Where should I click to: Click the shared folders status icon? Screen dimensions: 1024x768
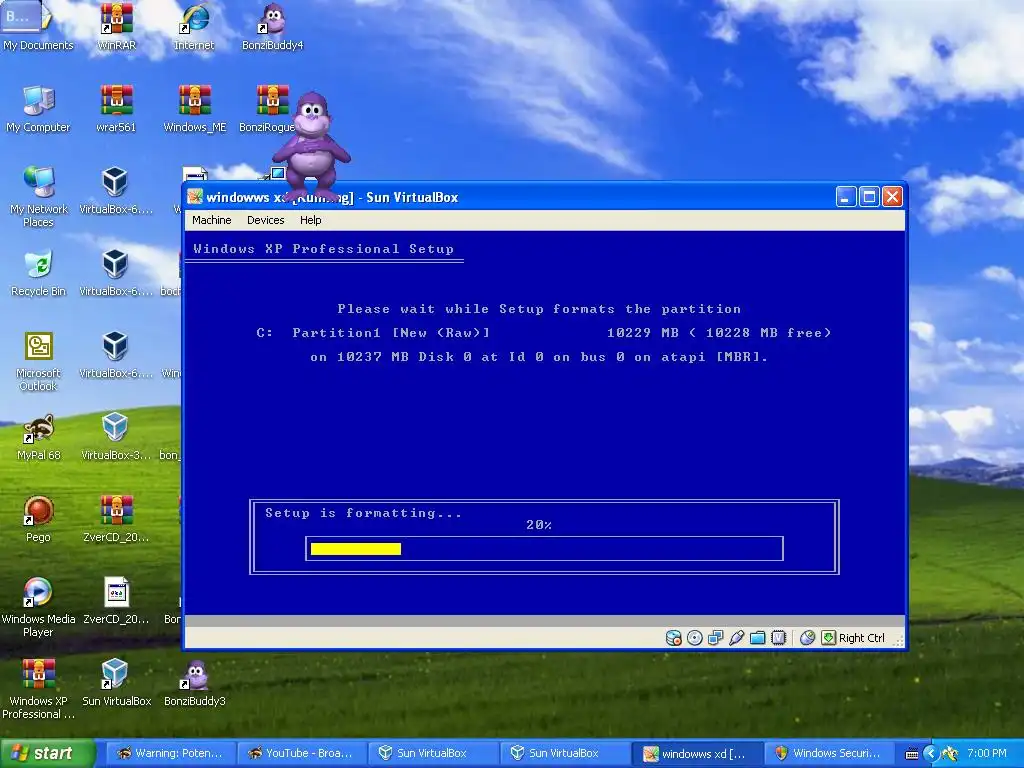point(758,637)
